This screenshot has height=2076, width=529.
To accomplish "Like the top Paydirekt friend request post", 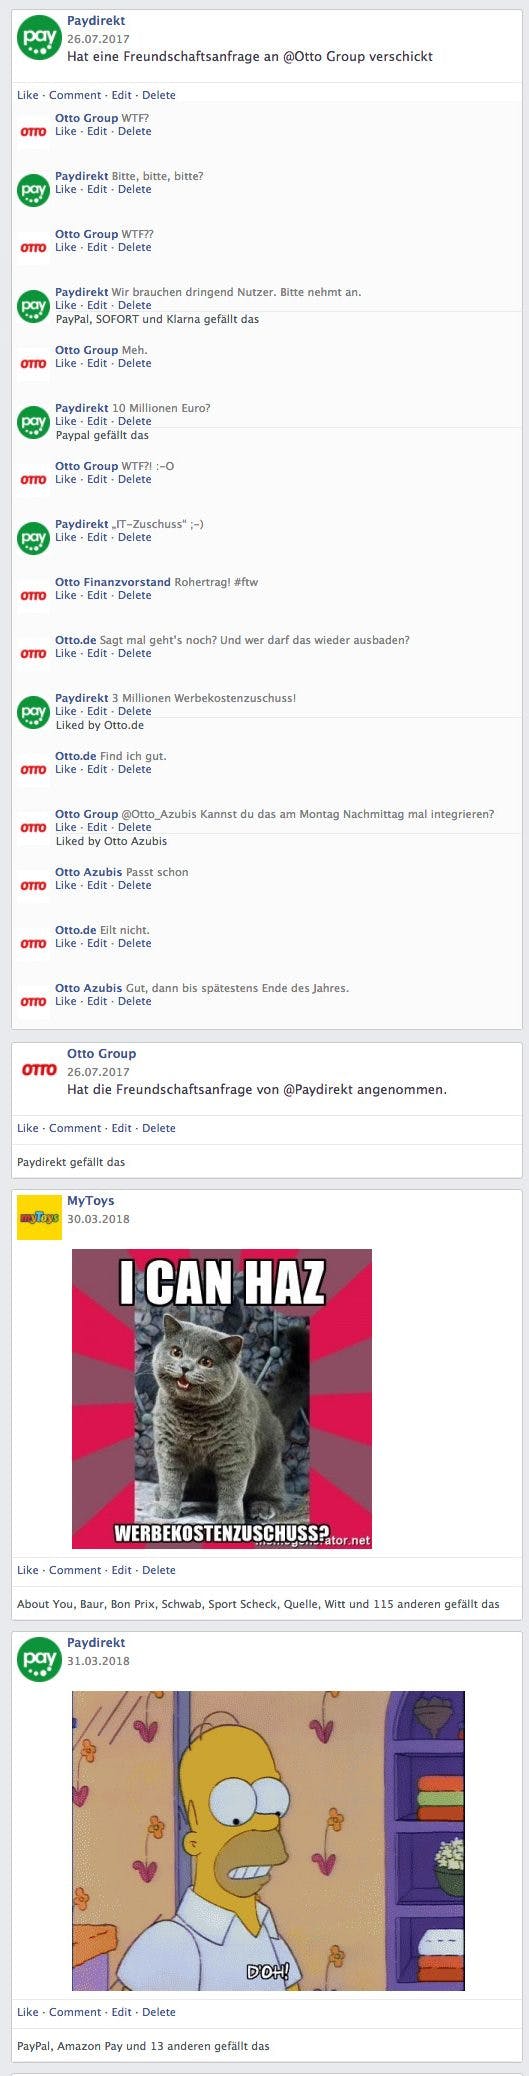I will [28, 95].
